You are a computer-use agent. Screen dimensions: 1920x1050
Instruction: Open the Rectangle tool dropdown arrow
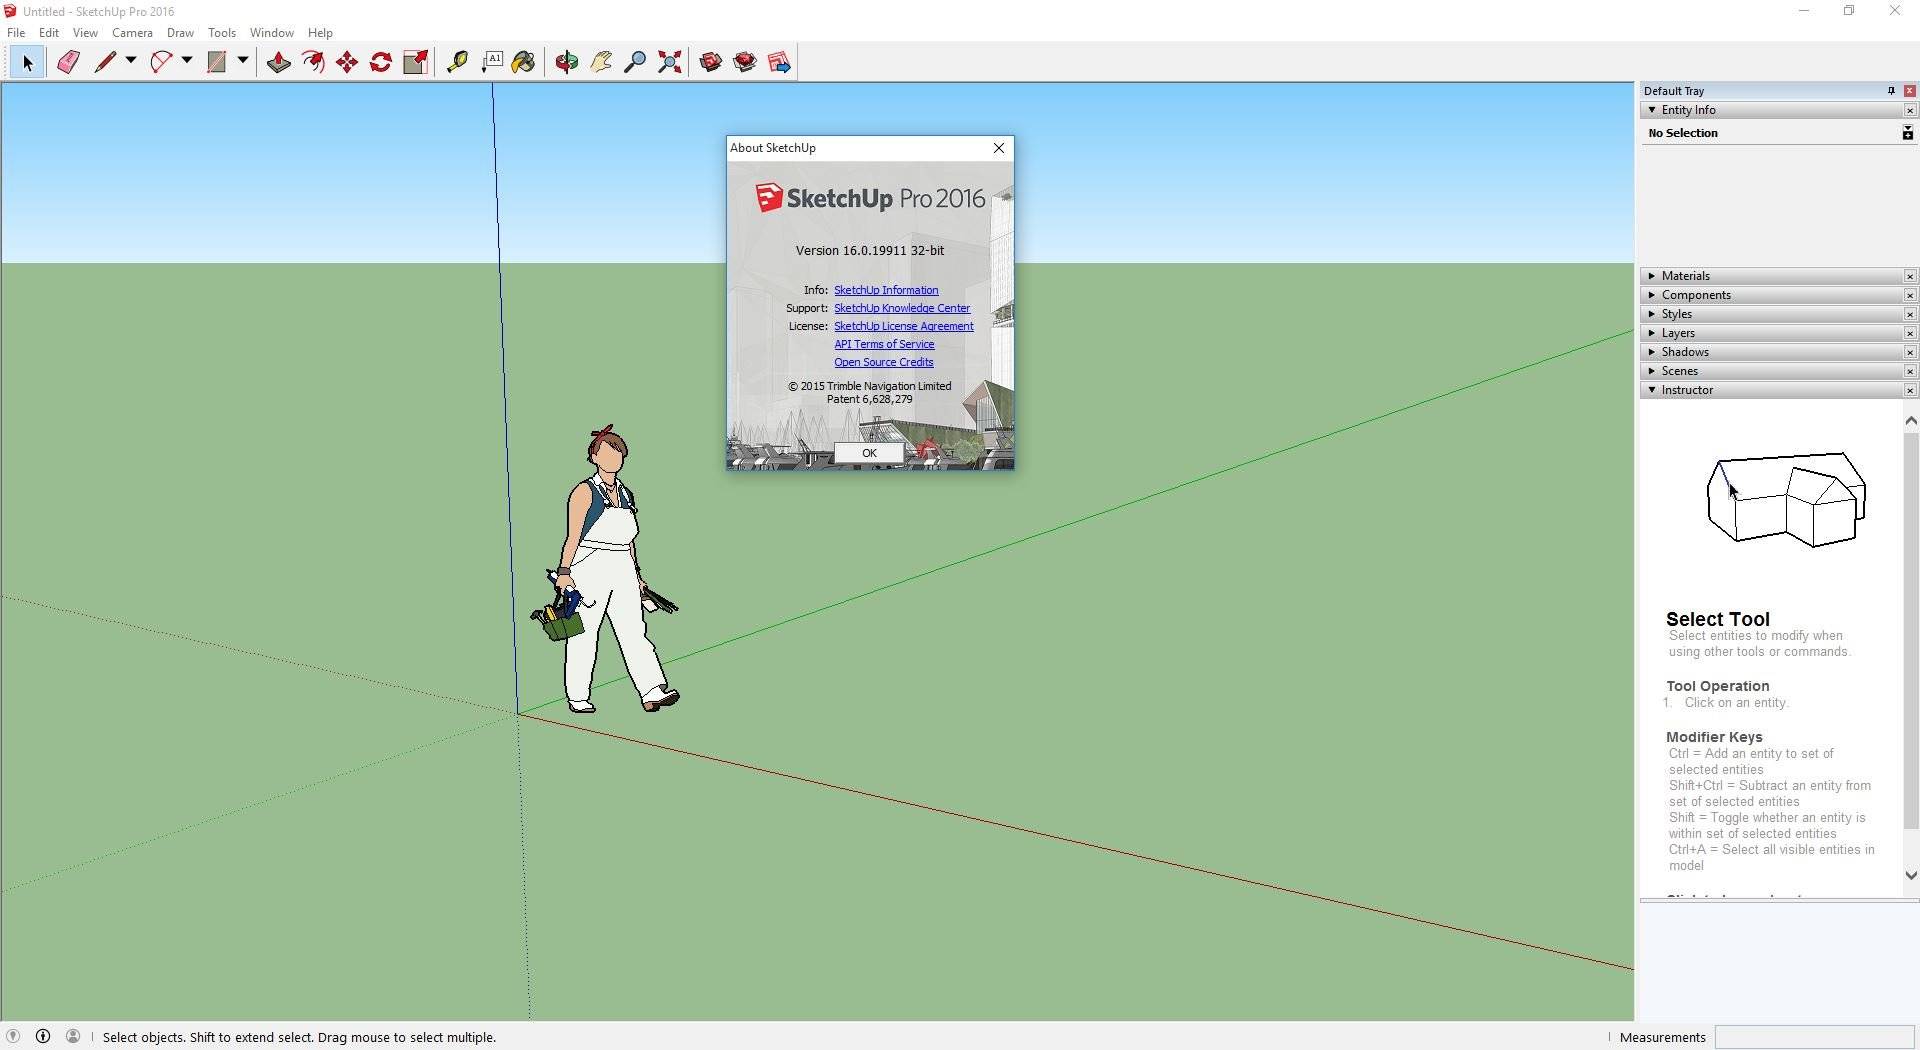[243, 61]
